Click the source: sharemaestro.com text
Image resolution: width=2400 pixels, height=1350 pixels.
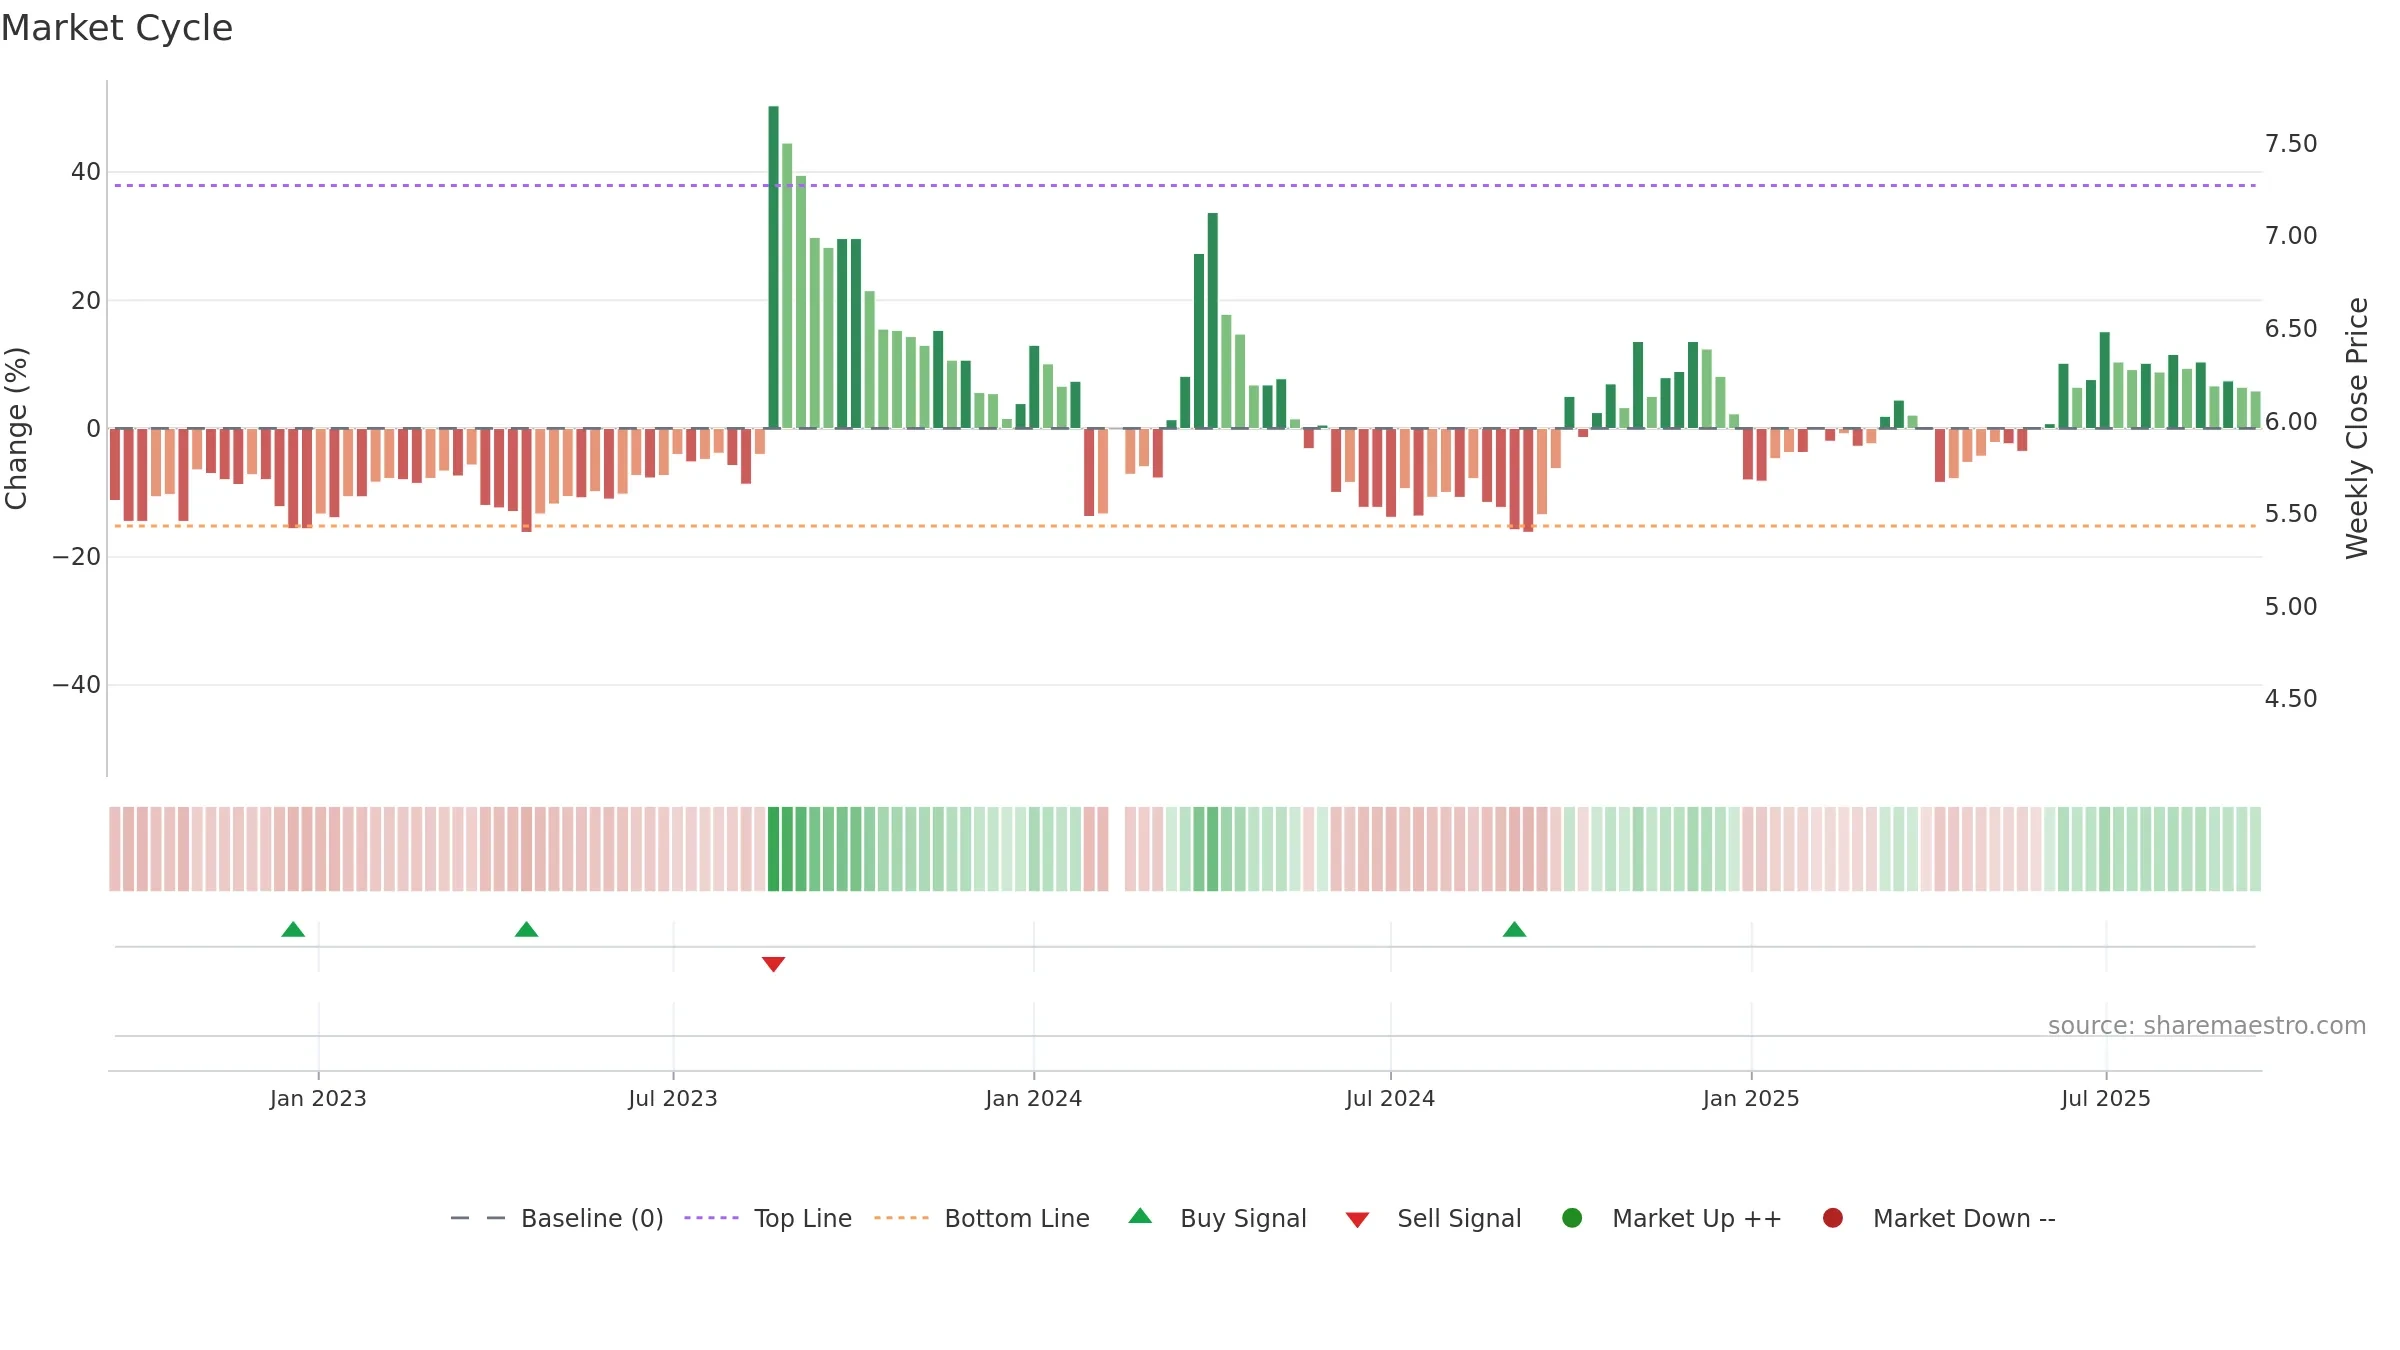2207,1026
